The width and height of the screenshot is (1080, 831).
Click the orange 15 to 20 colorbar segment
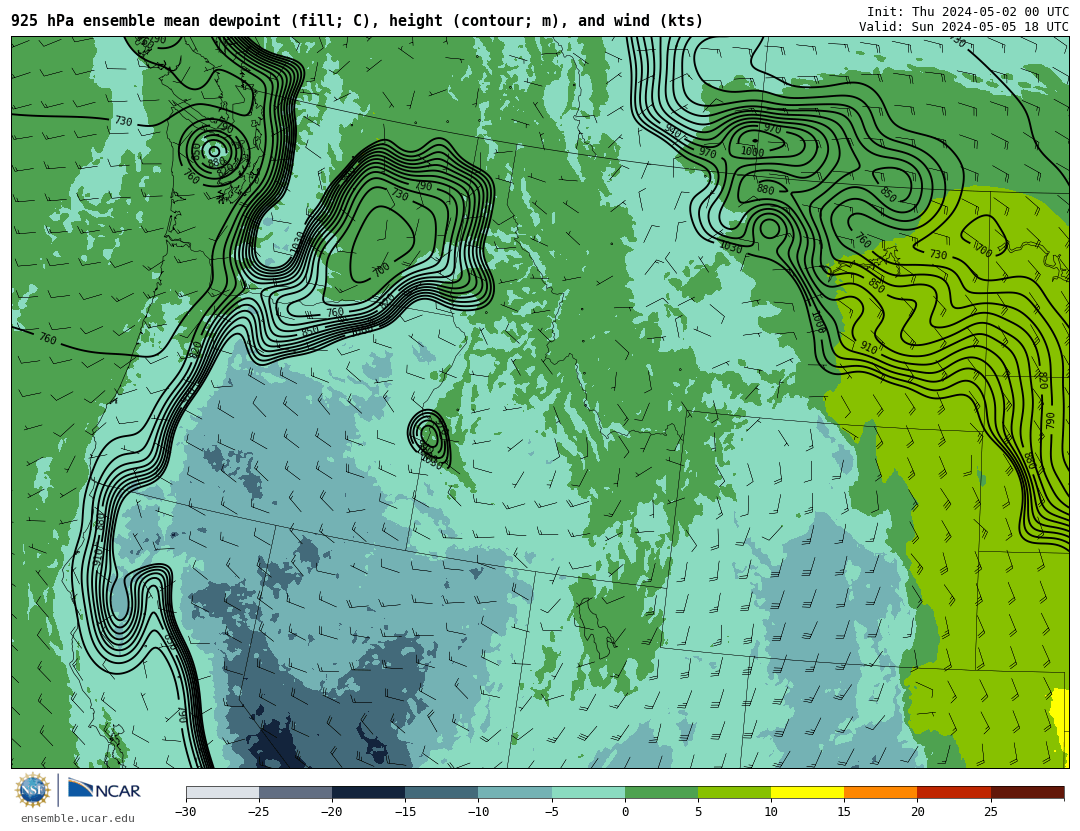(881, 793)
